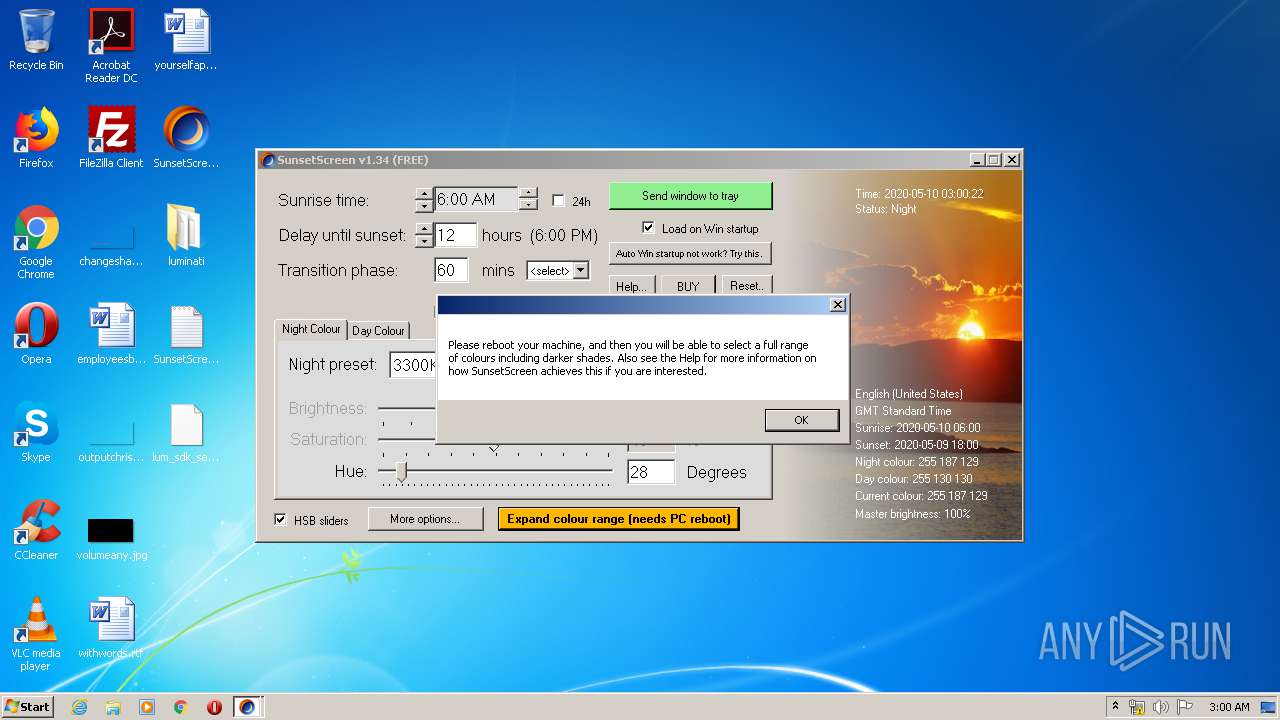Select the yourselfap Word document icon
Screen dimensions: 1280x720
coord(186,40)
